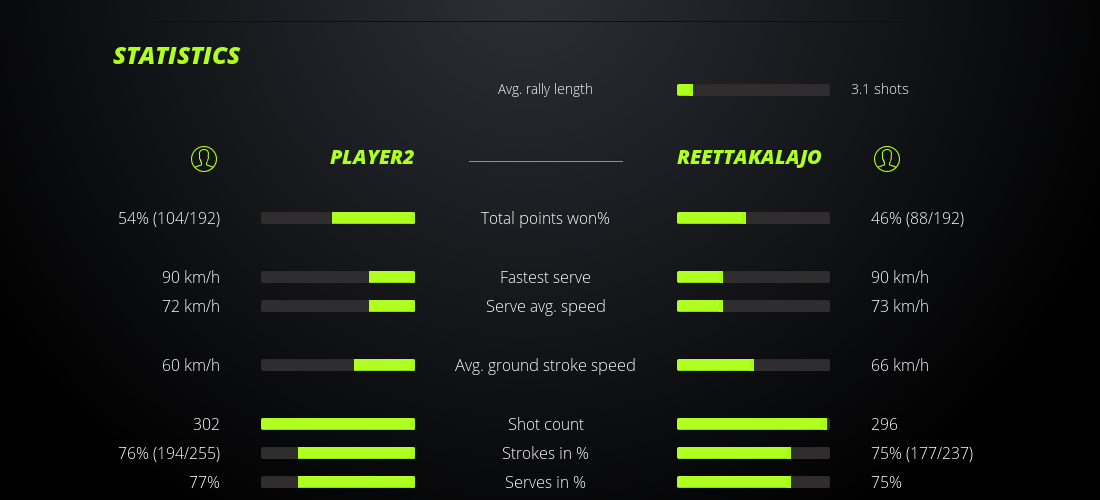Viewport: 1100px width, 500px height.
Task: Click Player2's serves in % bar
Action: coord(338,482)
